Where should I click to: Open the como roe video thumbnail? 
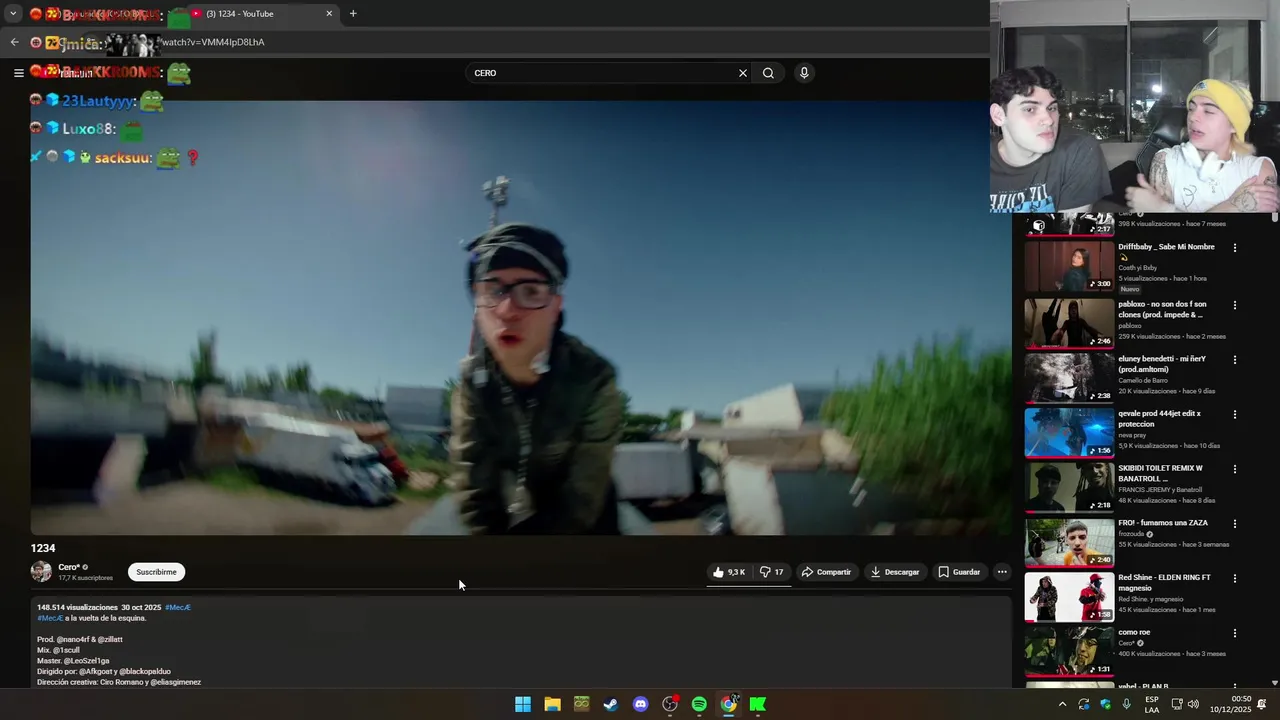tap(1069, 651)
